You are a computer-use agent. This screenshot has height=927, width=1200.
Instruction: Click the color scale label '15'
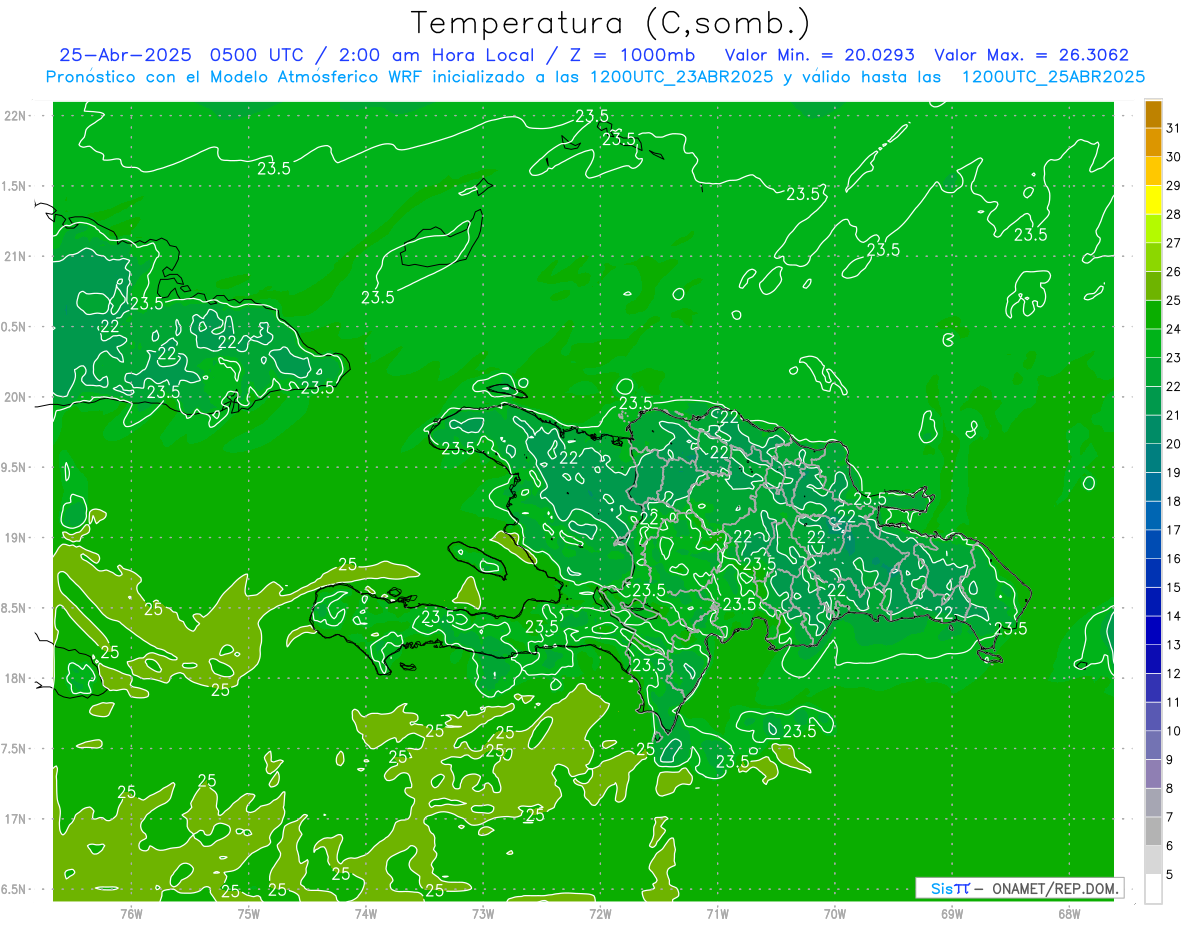pos(1173,587)
